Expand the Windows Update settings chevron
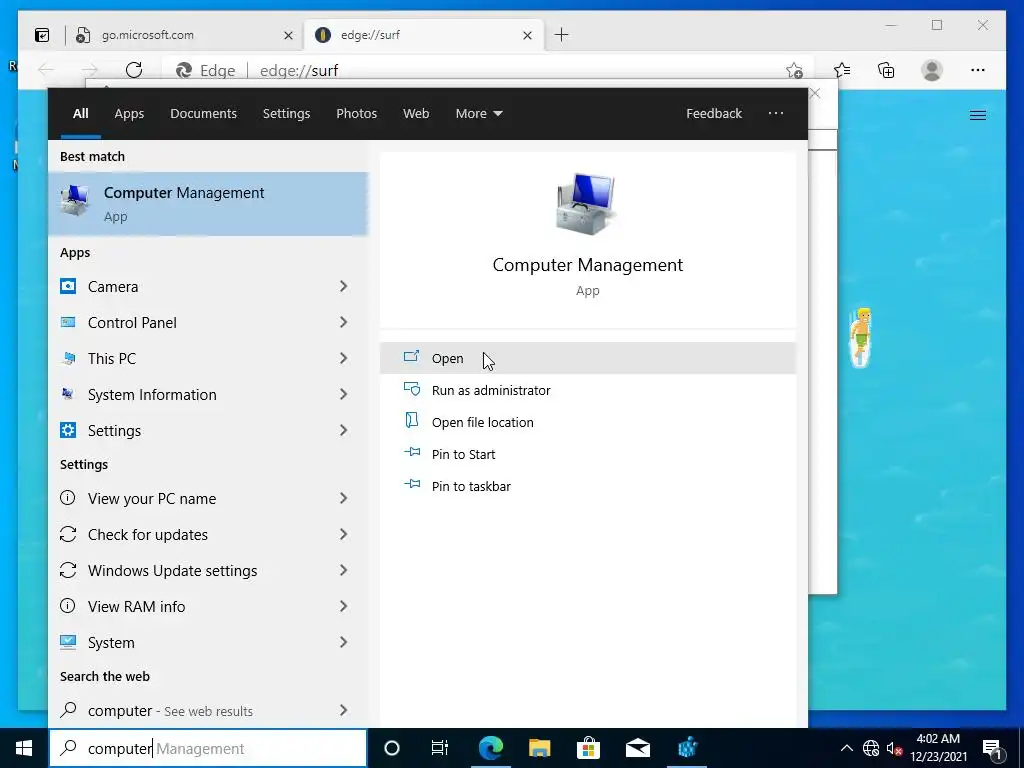This screenshot has width=1024, height=768. [344, 569]
